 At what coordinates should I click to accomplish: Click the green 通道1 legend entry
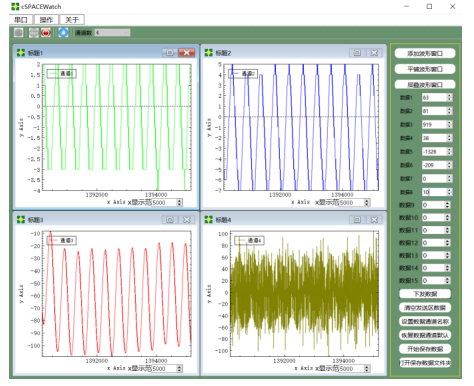point(62,73)
